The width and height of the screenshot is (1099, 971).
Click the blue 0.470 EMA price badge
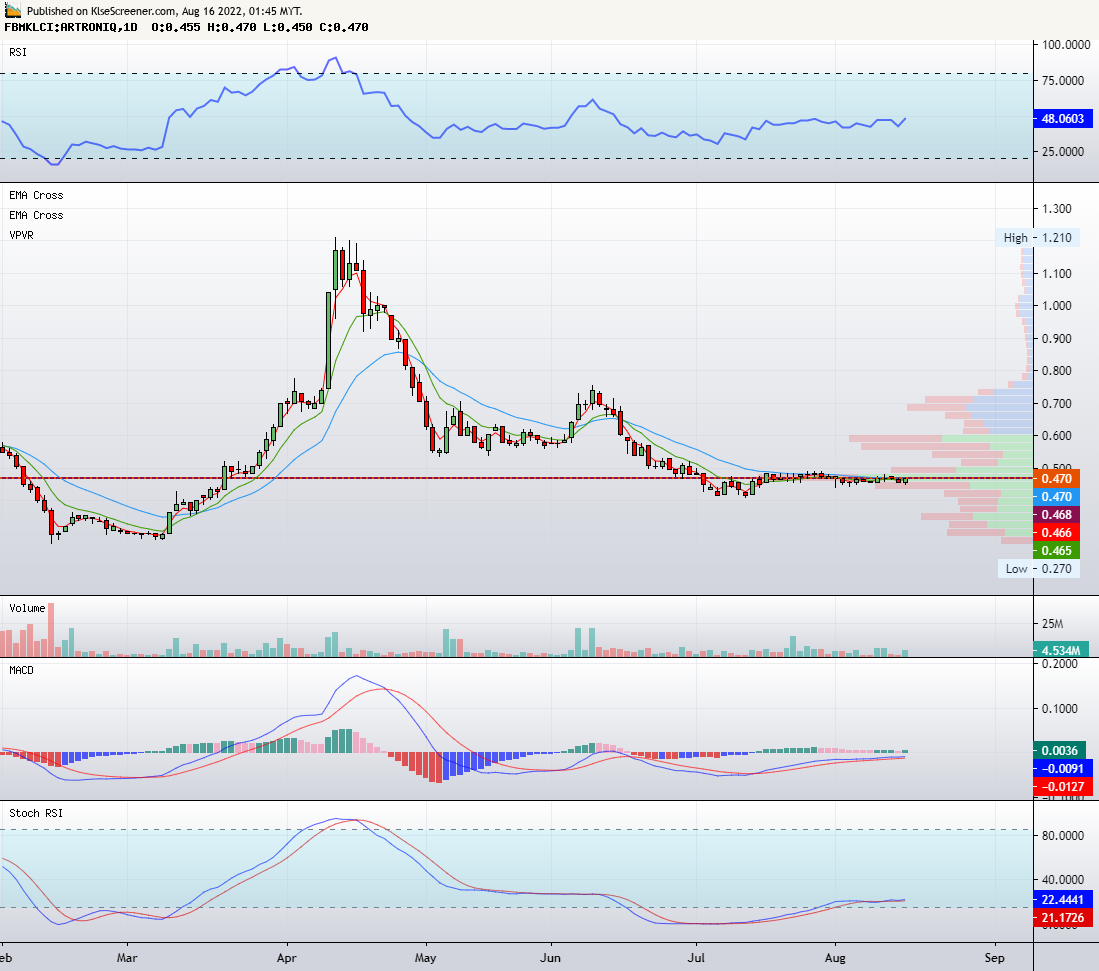point(1055,497)
